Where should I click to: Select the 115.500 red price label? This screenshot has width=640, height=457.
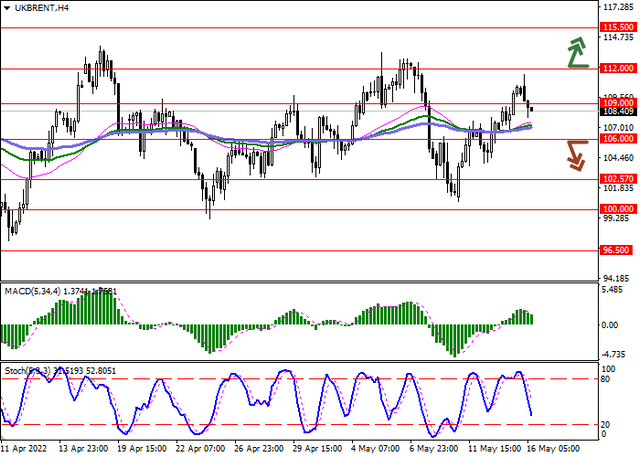tap(618, 27)
